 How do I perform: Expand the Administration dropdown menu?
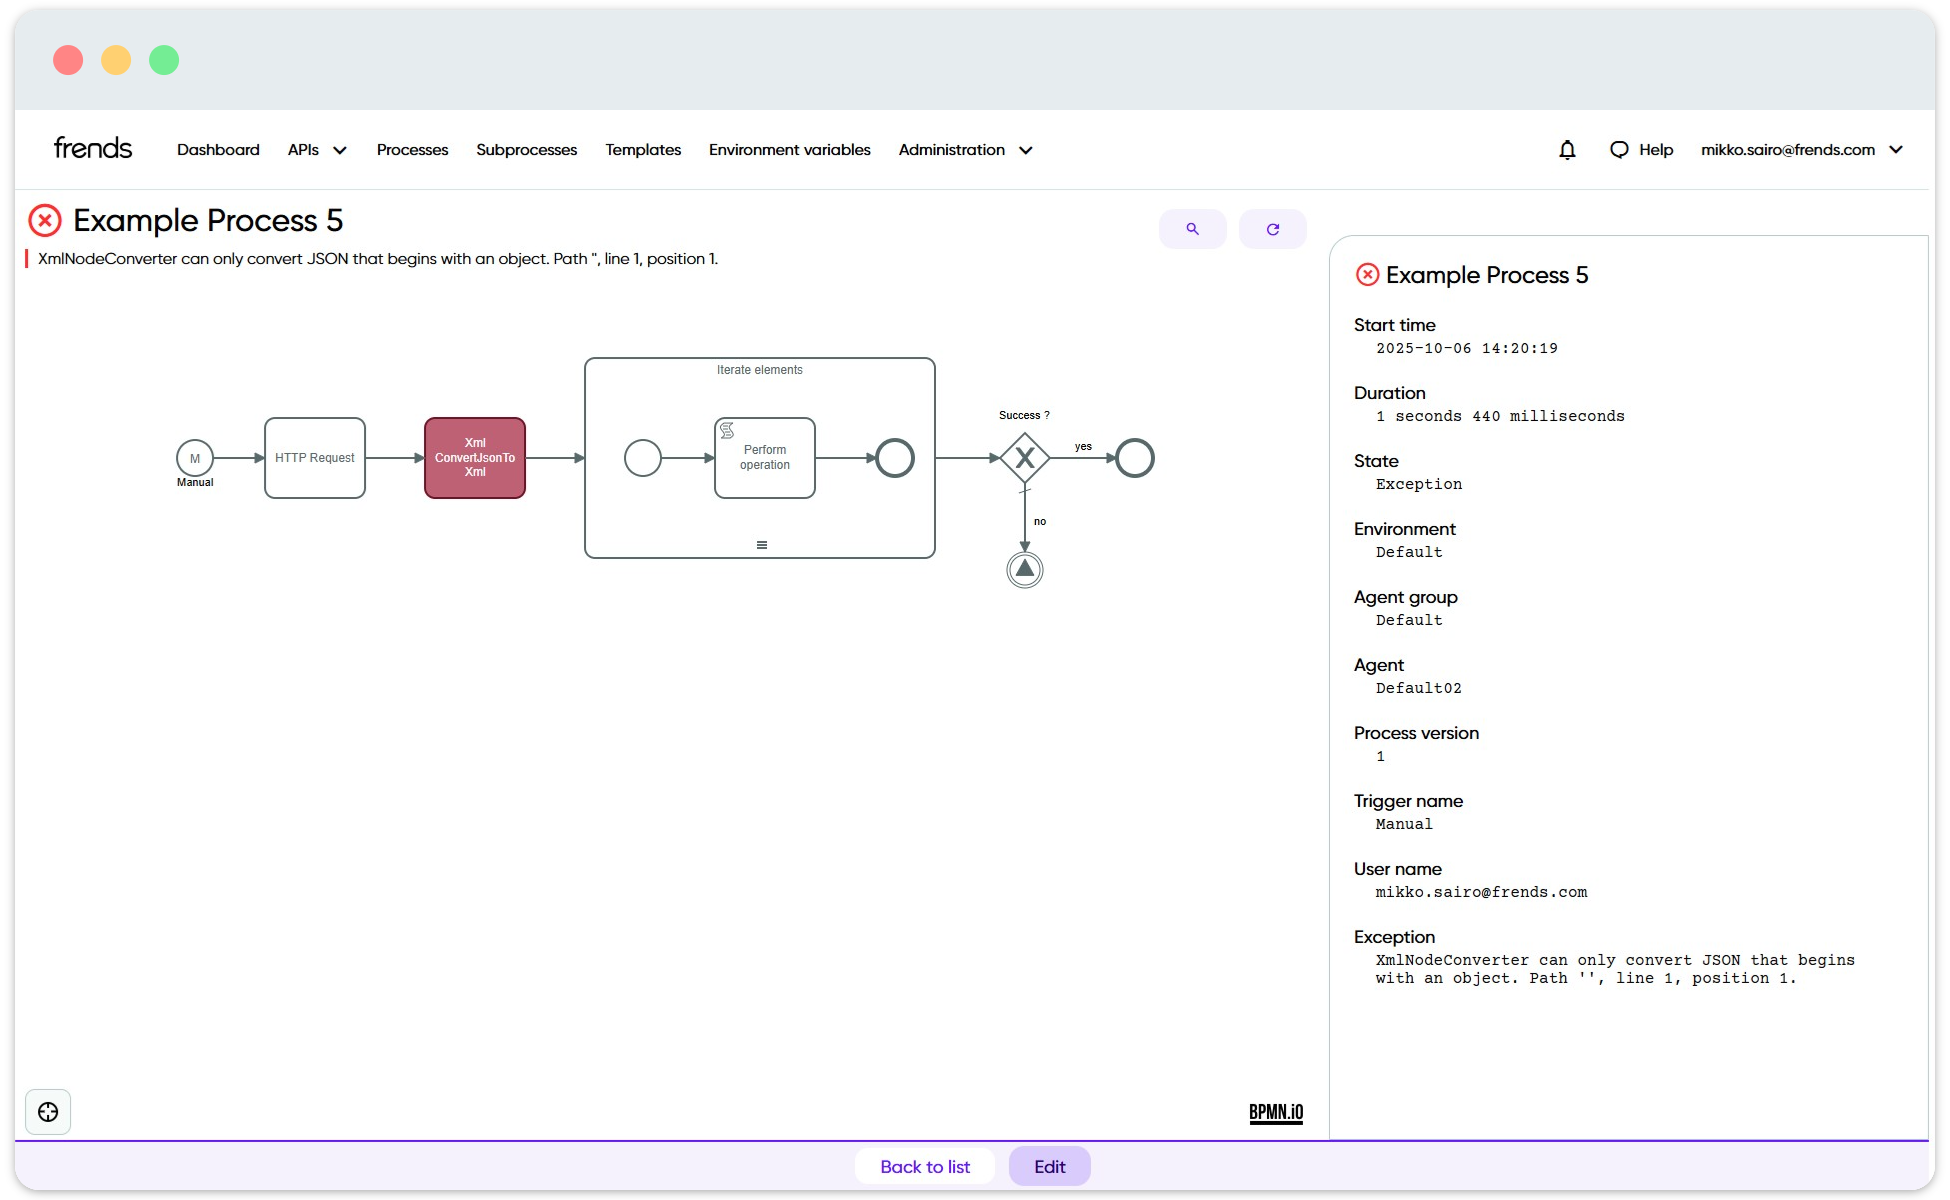(965, 150)
